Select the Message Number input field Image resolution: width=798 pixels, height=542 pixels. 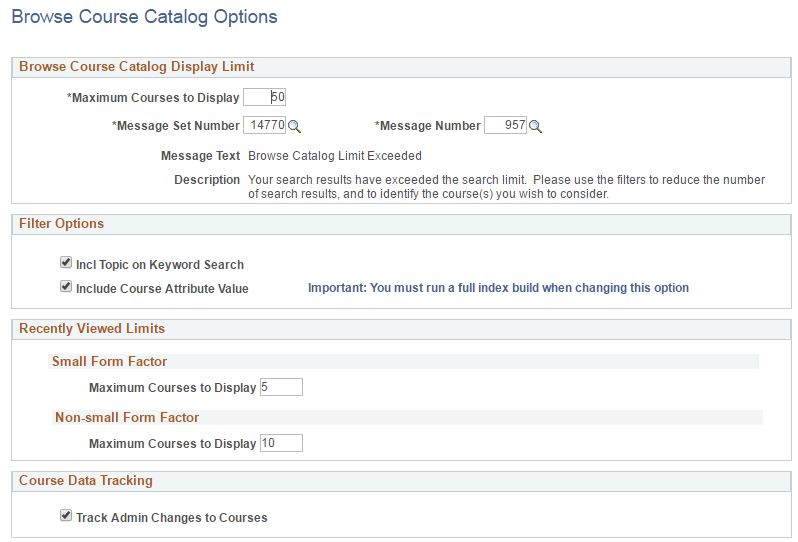coord(506,126)
